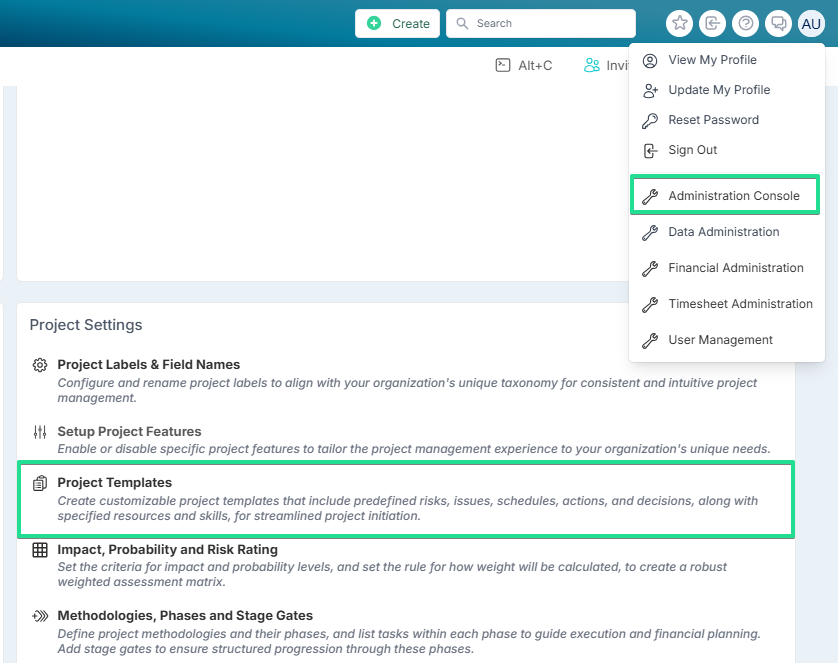838x663 pixels.
Task: Click the 'Define project methodologies' description
Action: [409, 641]
